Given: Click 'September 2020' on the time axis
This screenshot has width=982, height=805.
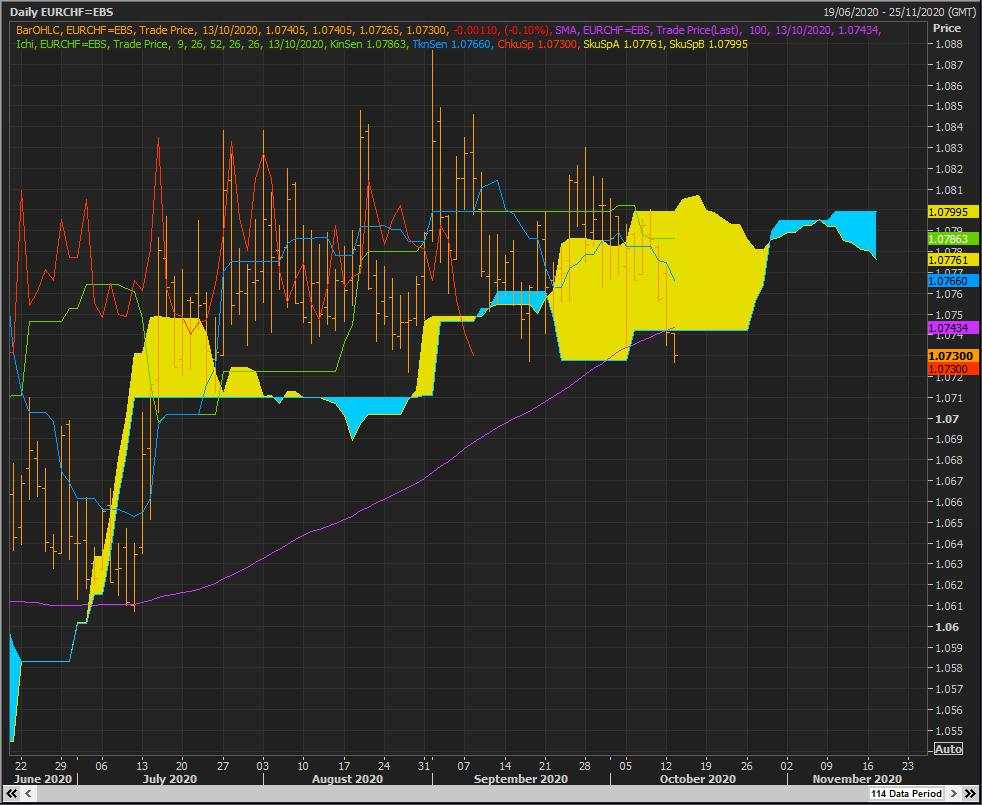Looking at the screenshot, I should click(521, 779).
